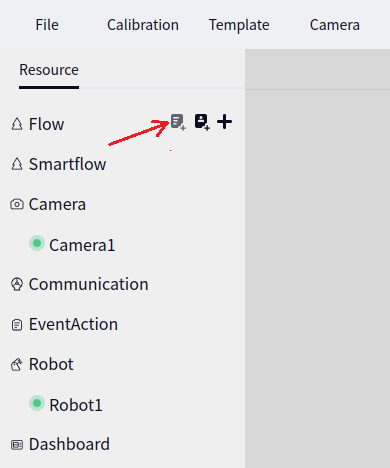Open the Calibration menu
This screenshot has width=390, height=468.
pyautogui.click(x=143, y=25)
